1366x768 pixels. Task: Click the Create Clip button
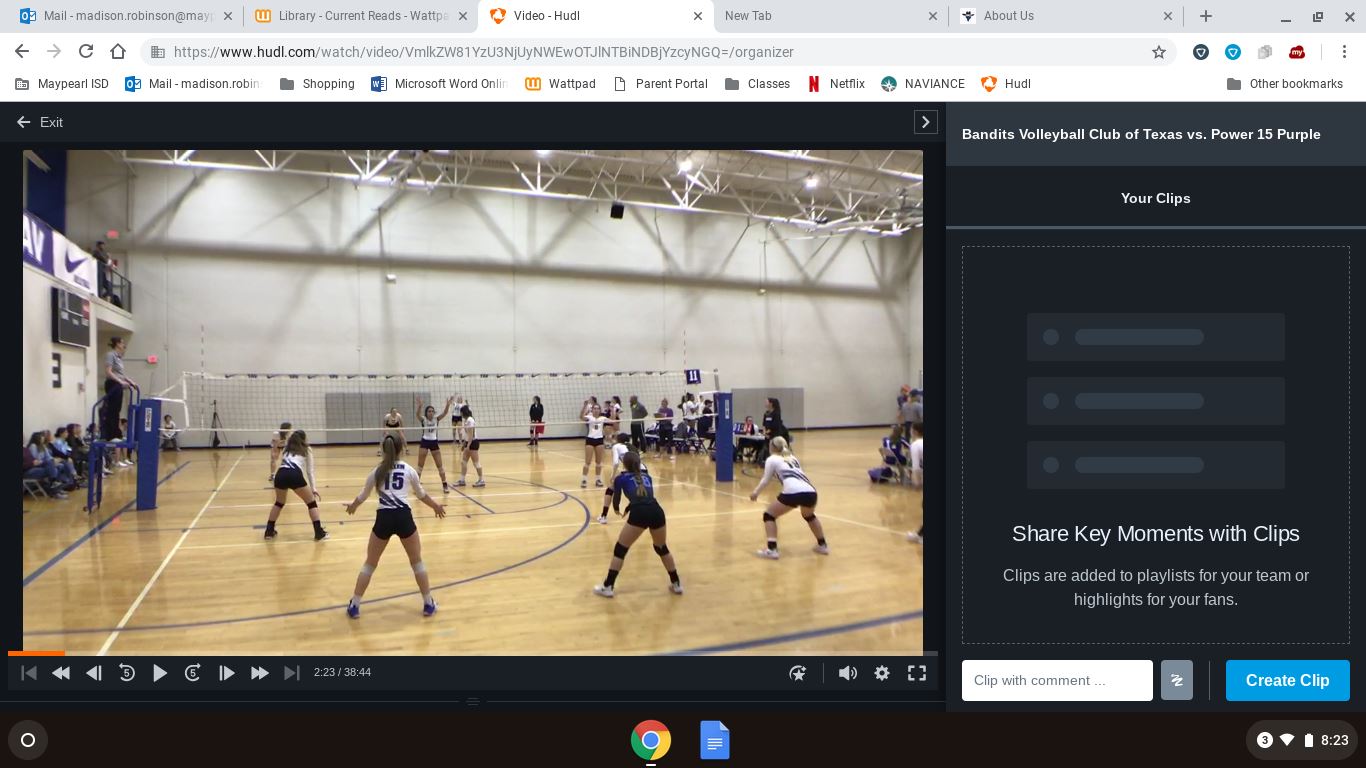(x=1287, y=680)
